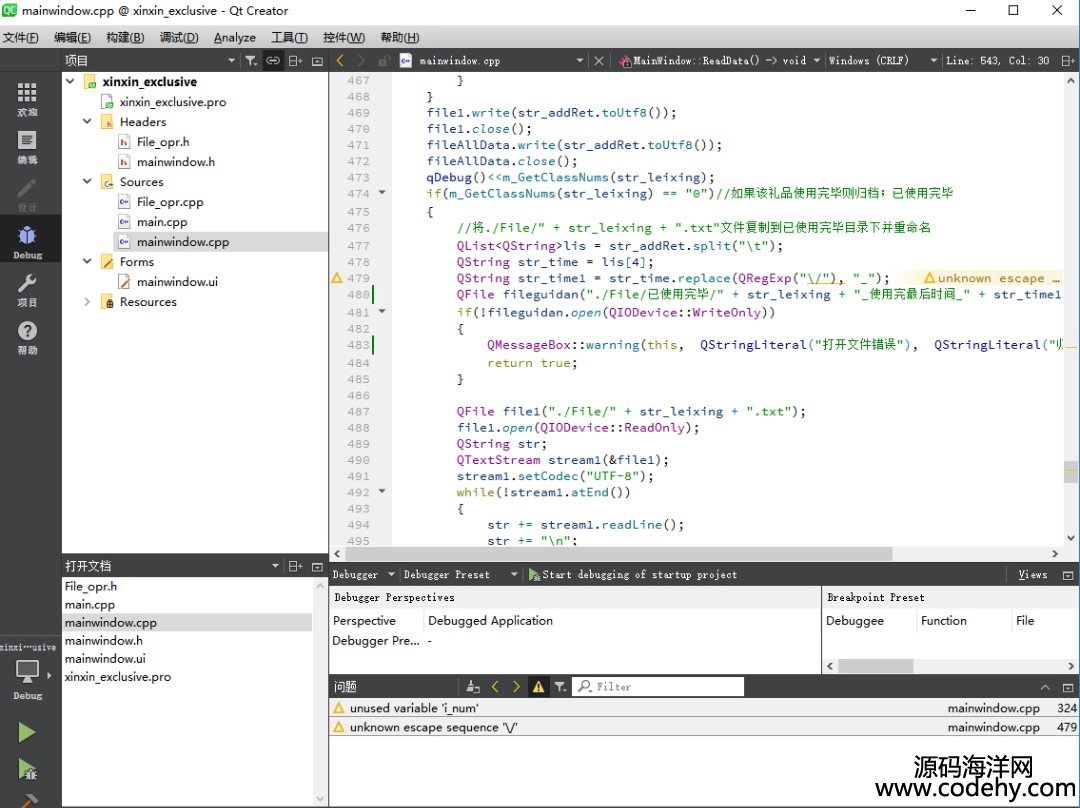Screen dimensions: 1080x808
Task: Open the 构建(B) build menu
Action: (125, 37)
